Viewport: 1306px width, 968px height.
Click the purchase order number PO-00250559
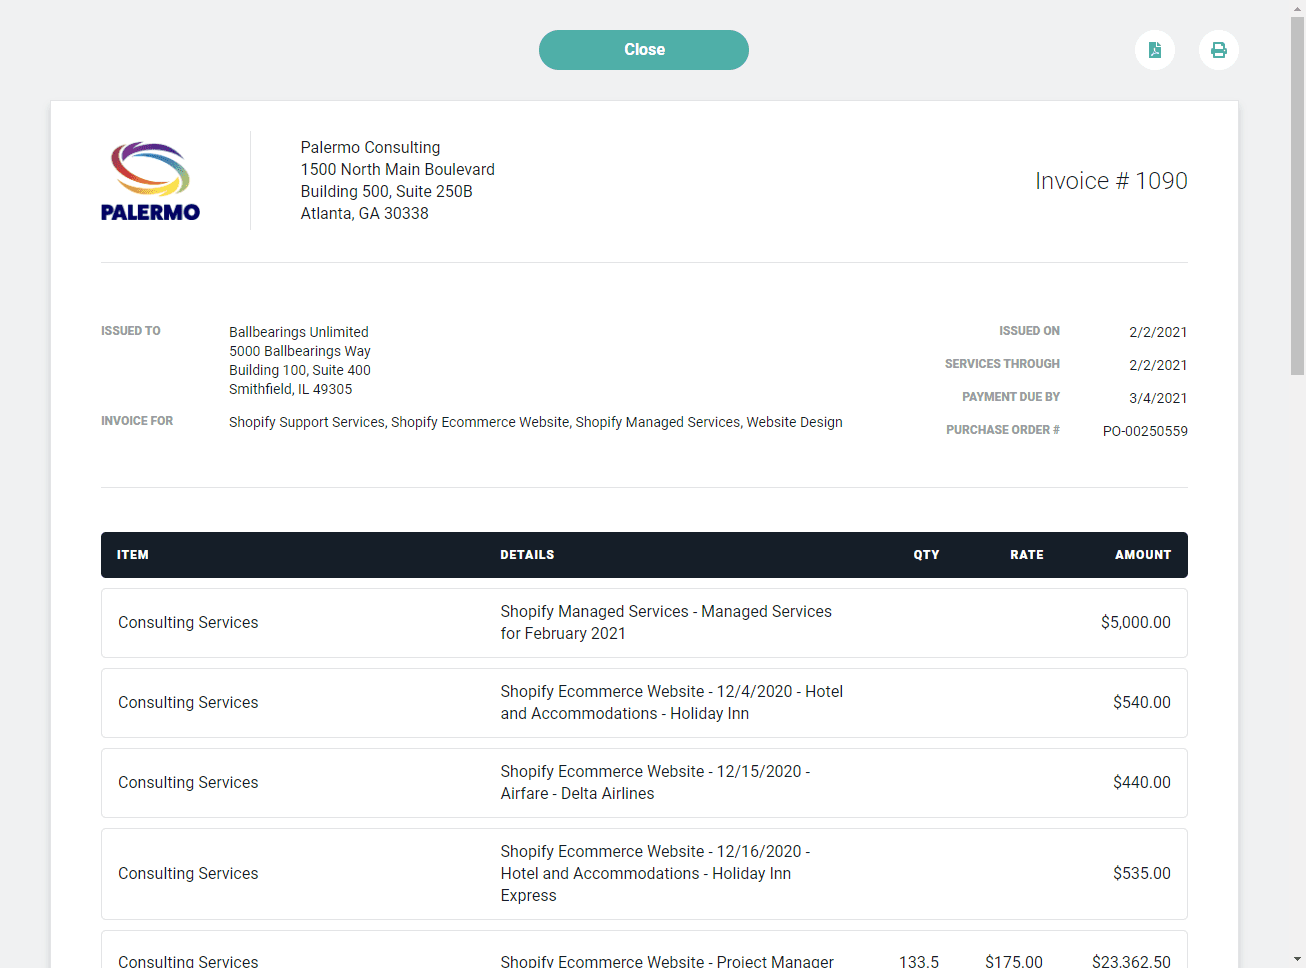[1145, 431]
